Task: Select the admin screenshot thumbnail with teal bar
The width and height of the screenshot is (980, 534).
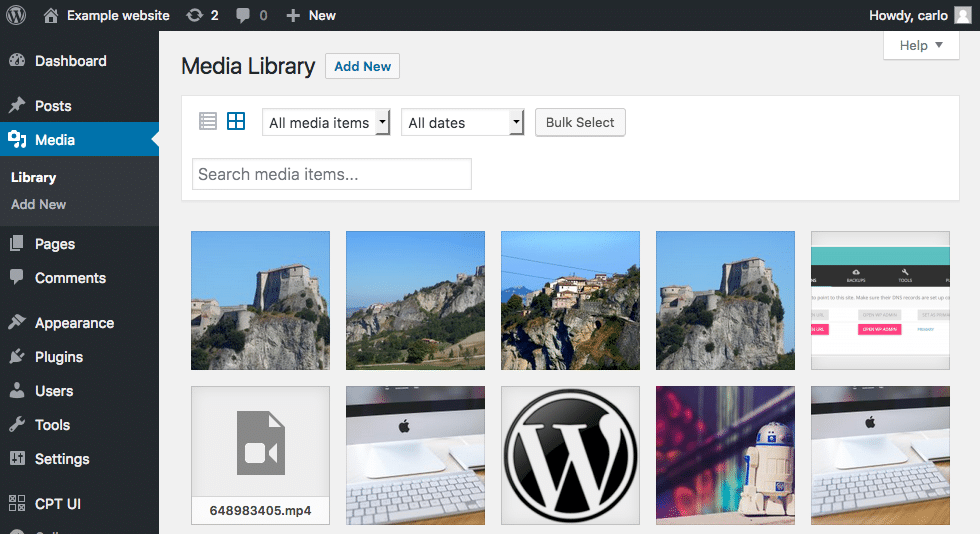Action: tap(881, 300)
